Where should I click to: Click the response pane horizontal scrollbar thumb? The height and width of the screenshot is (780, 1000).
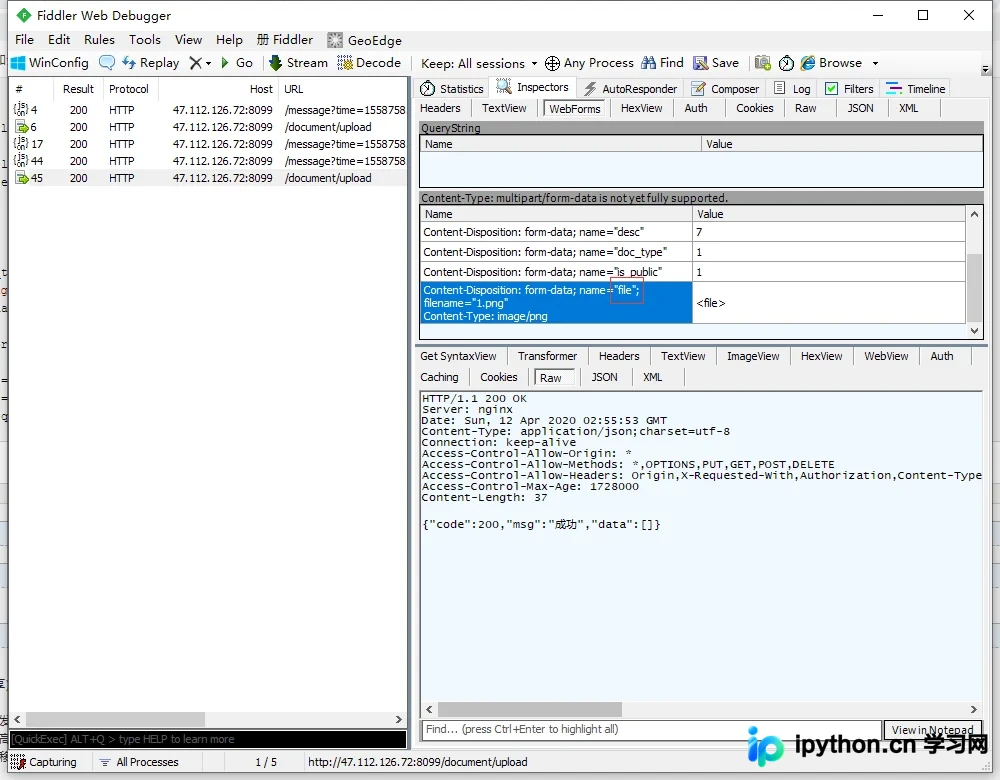529,709
